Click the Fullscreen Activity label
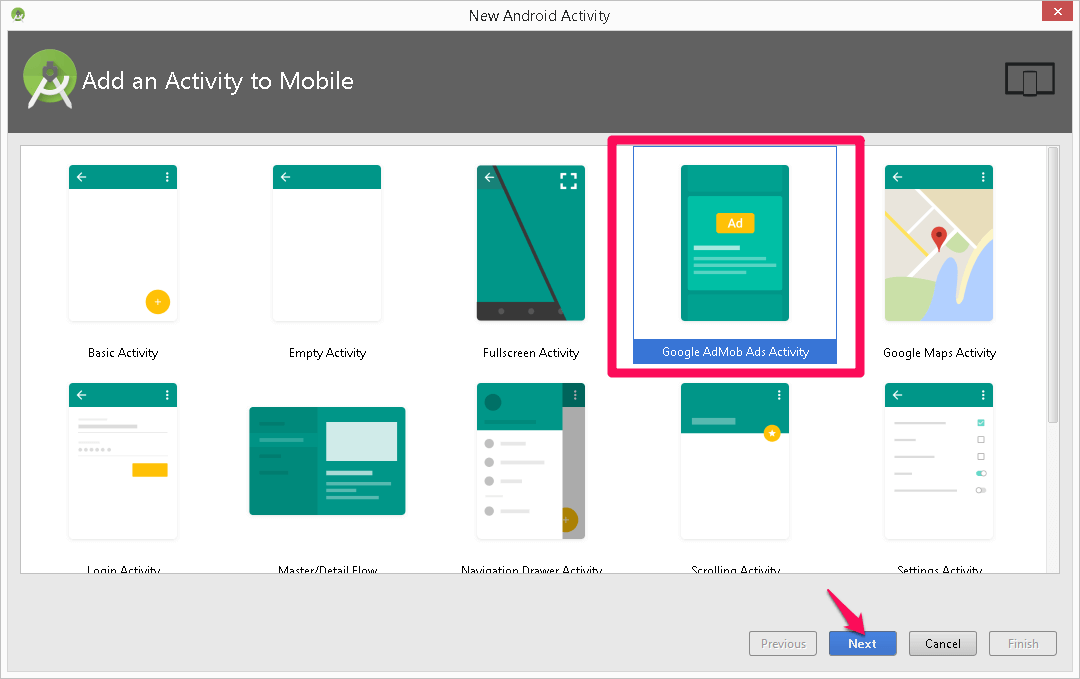This screenshot has width=1080, height=679. (x=531, y=353)
